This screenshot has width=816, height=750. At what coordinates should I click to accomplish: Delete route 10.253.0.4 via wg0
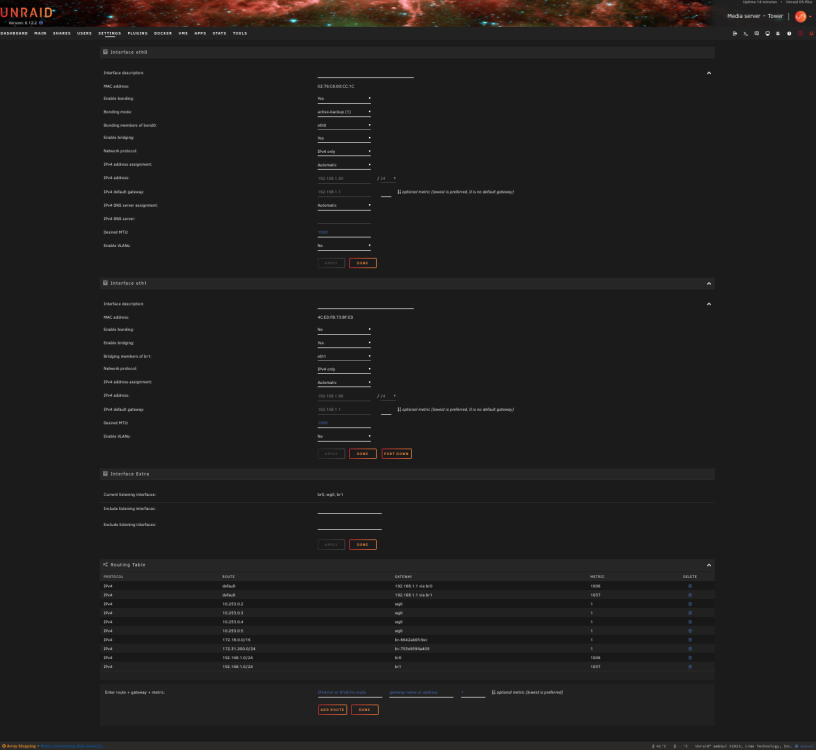pos(690,621)
